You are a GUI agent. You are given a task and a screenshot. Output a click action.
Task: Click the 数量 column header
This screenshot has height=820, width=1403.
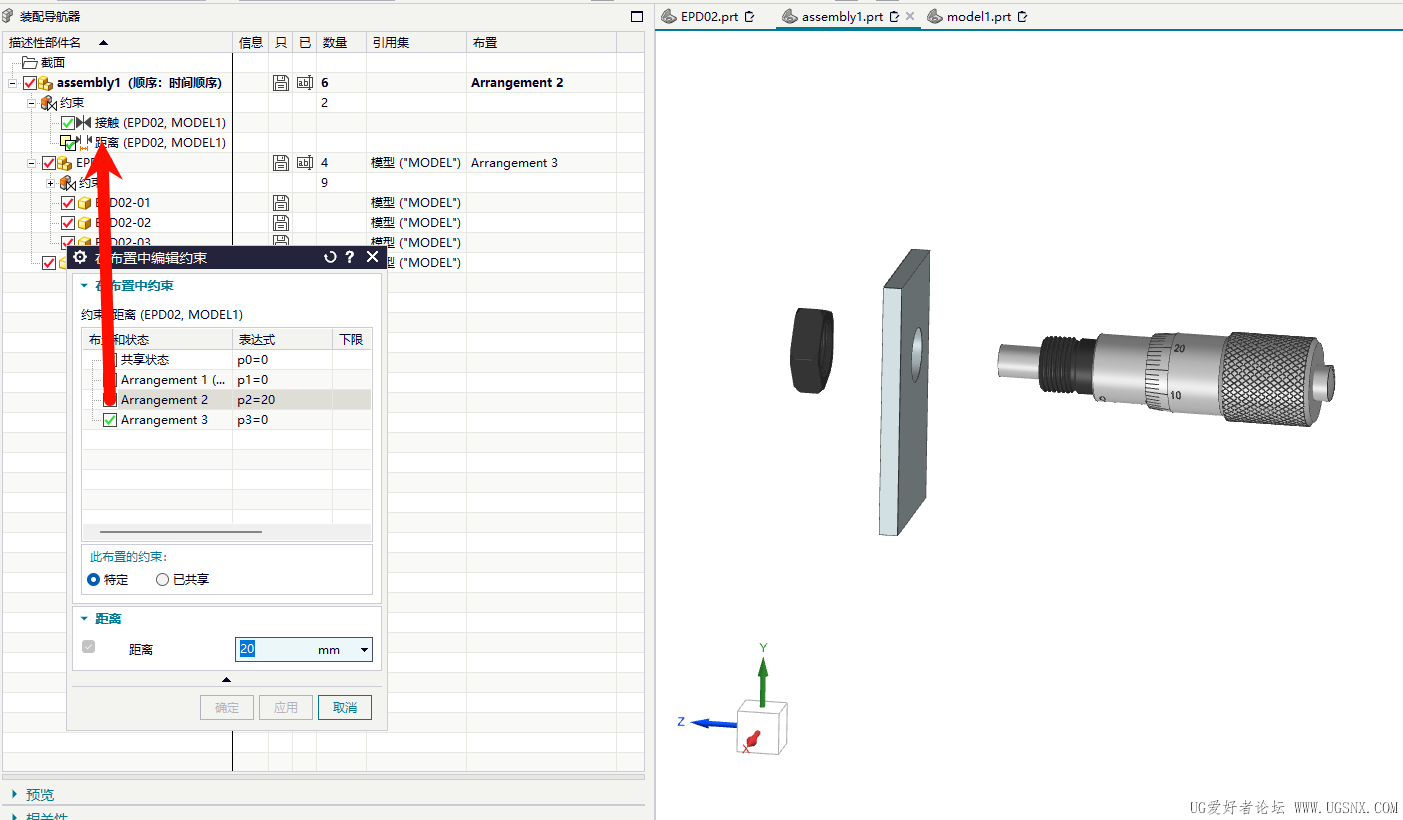point(341,42)
